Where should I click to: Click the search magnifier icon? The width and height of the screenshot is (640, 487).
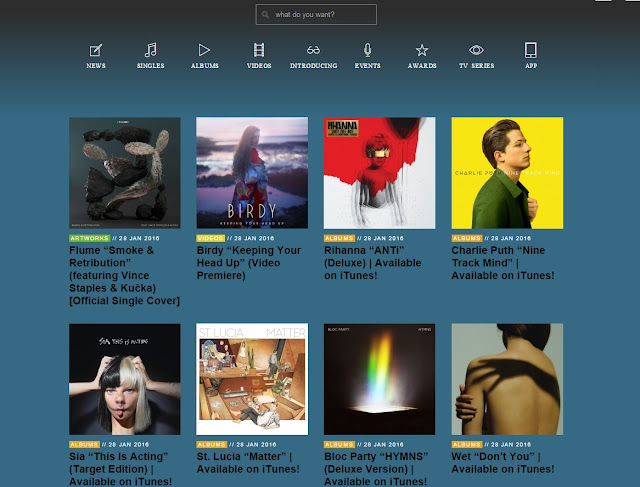click(265, 15)
